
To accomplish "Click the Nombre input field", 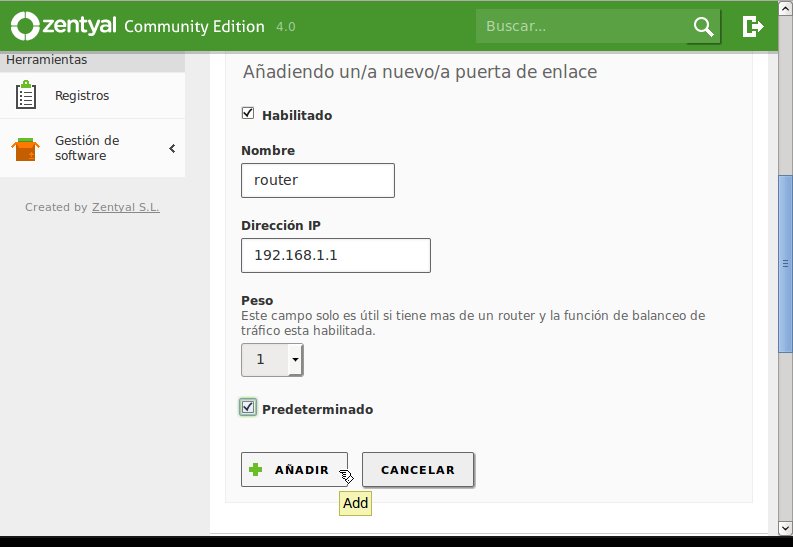I will pyautogui.click(x=318, y=180).
